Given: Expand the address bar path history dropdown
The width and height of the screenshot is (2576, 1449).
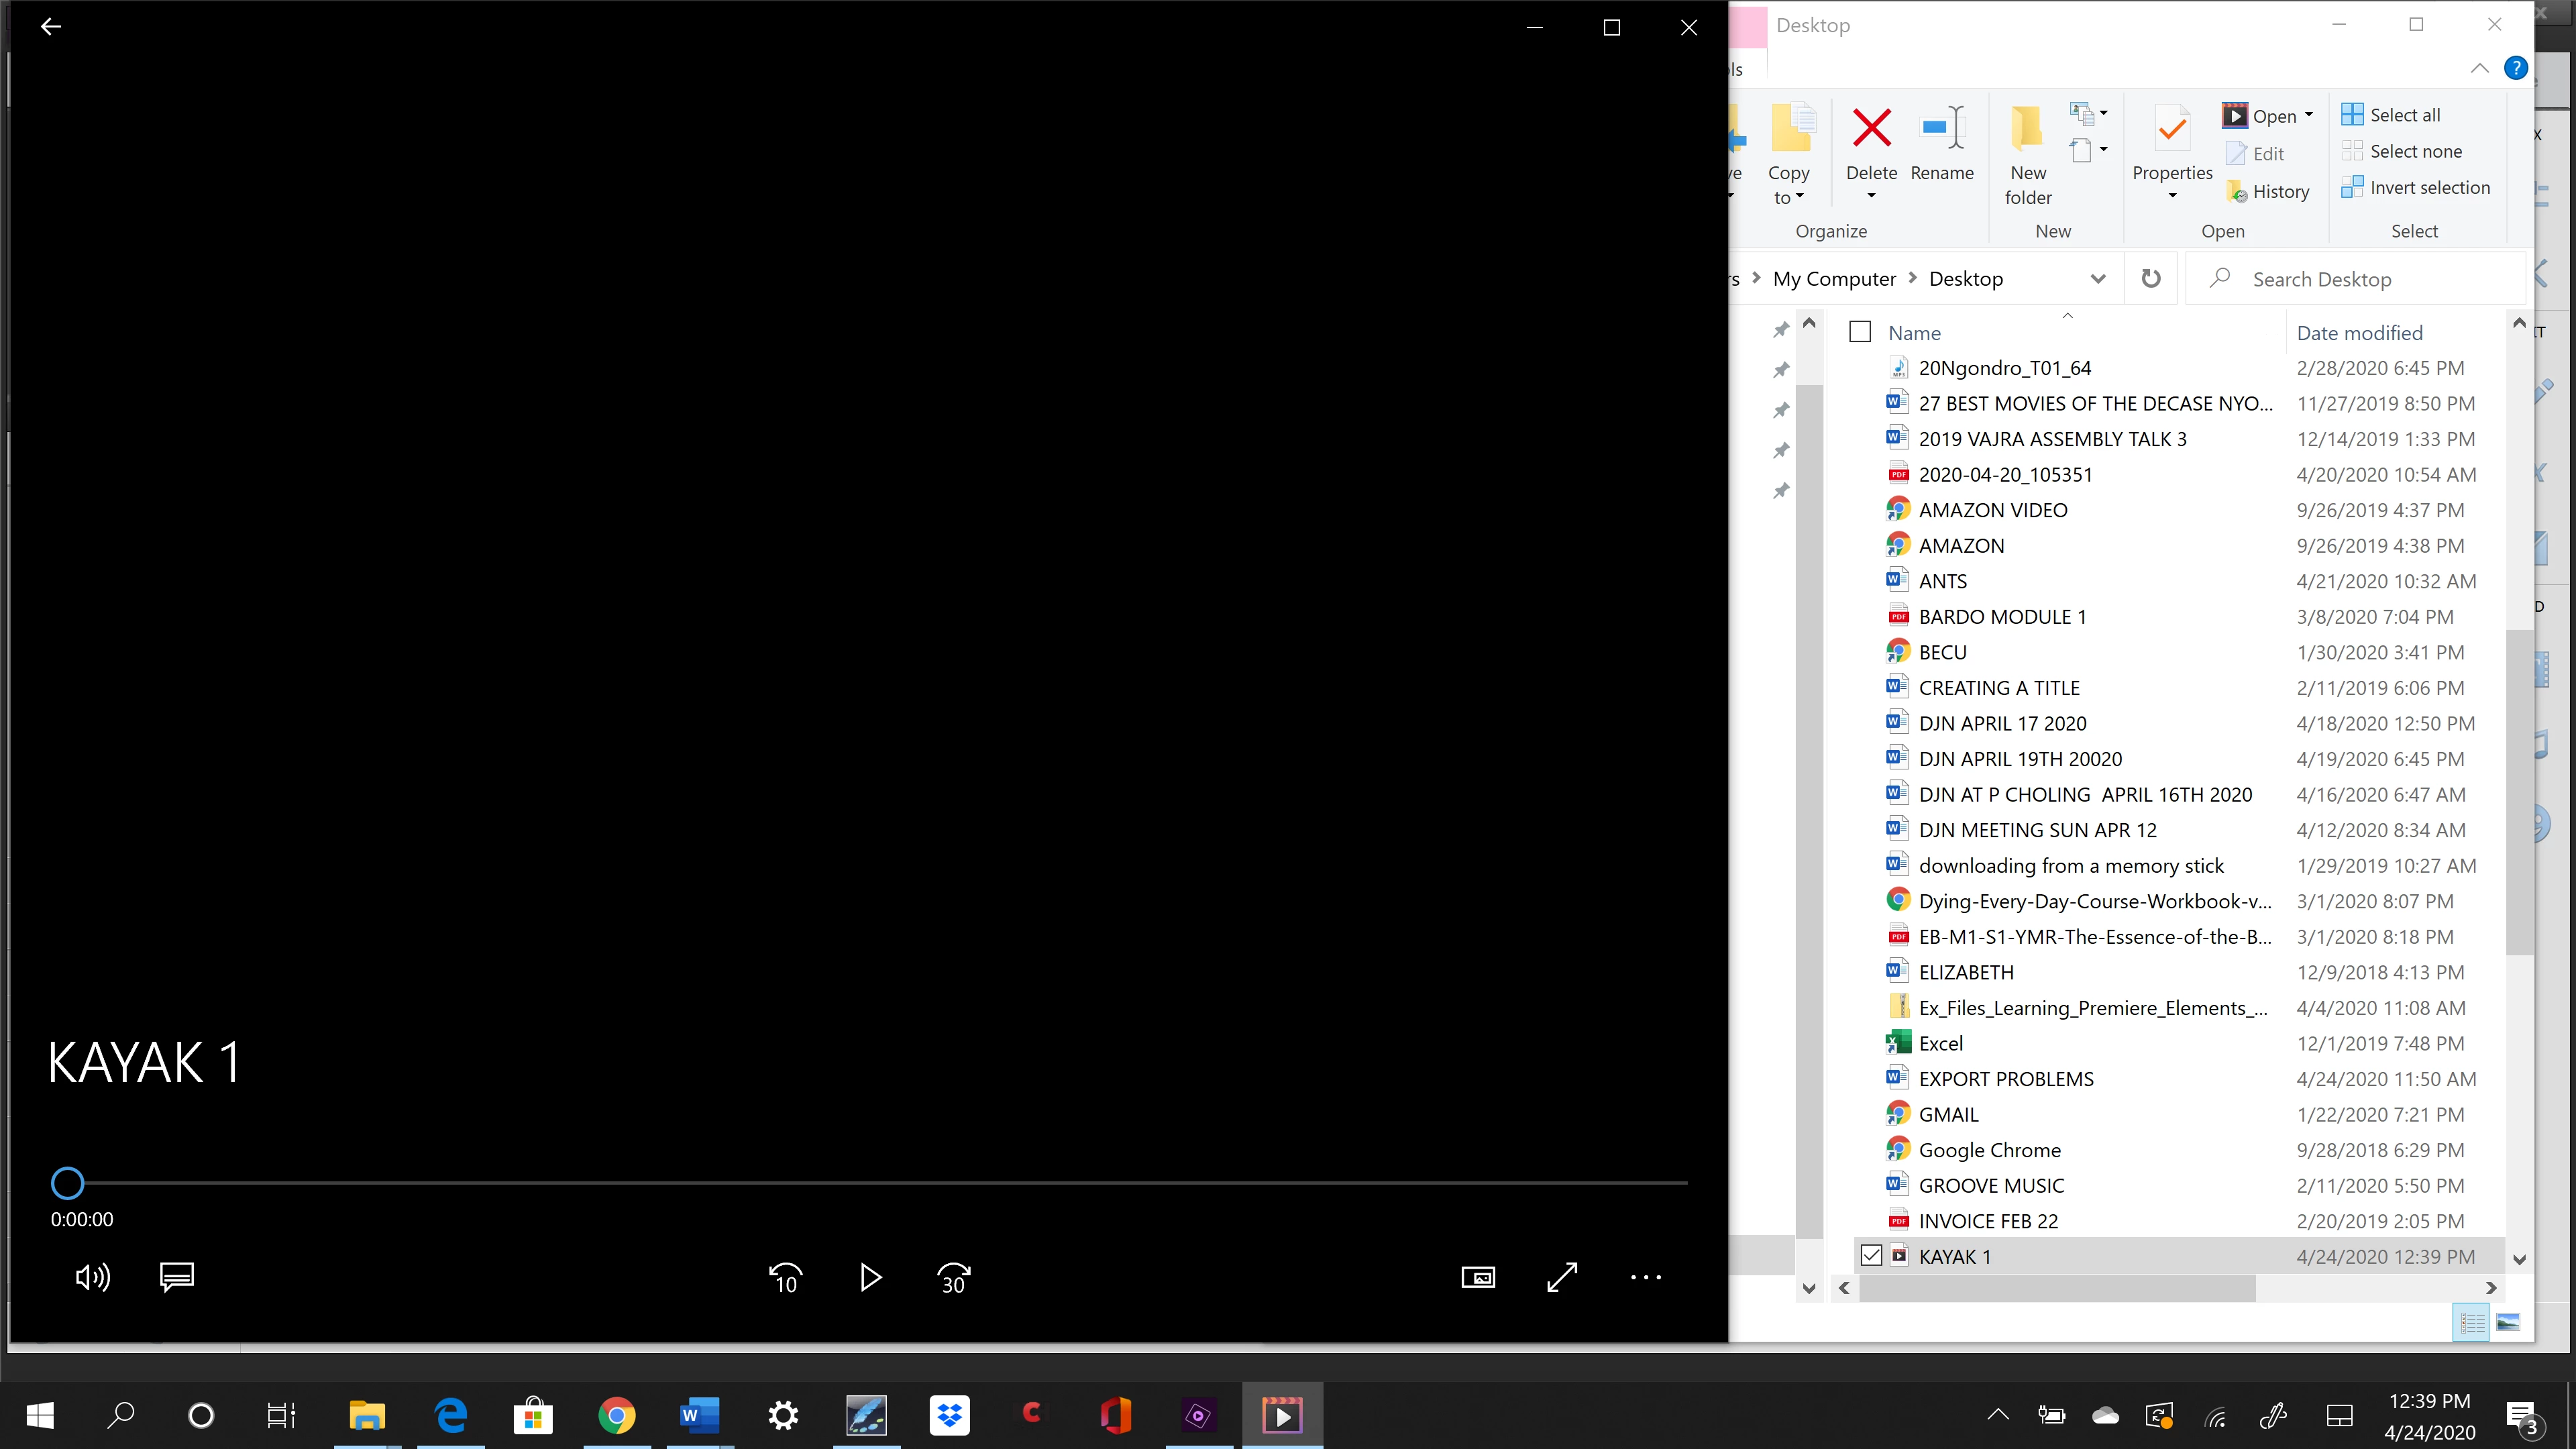Looking at the screenshot, I should click(x=2098, y=279).
